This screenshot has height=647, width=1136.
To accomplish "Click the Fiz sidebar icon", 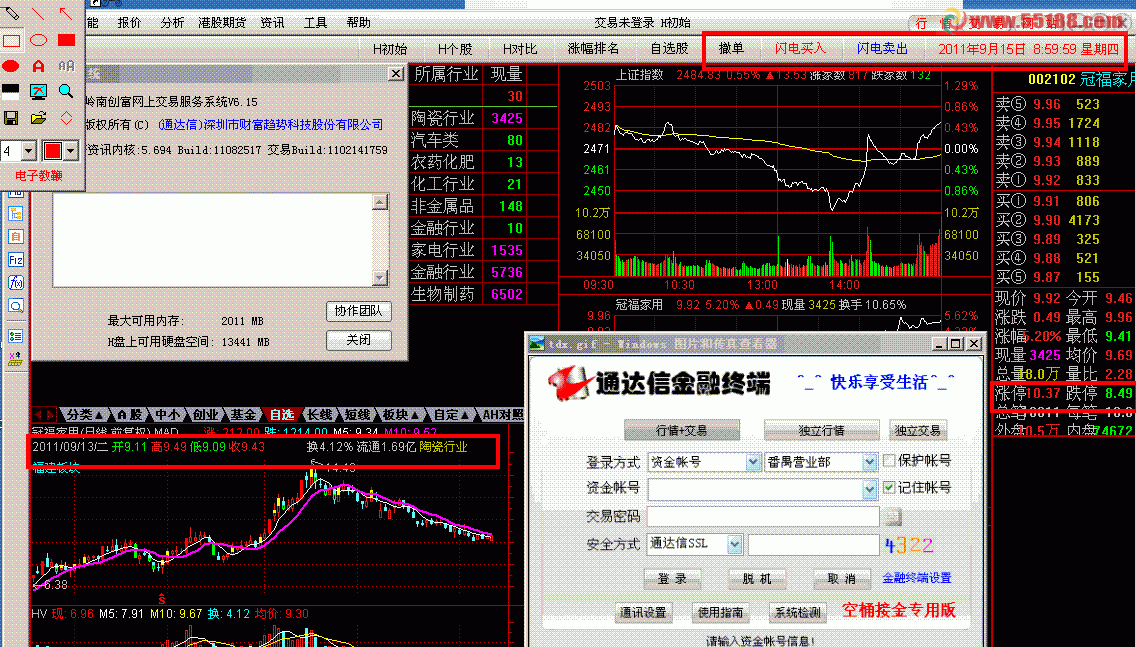I will click(x=15, y=260).
